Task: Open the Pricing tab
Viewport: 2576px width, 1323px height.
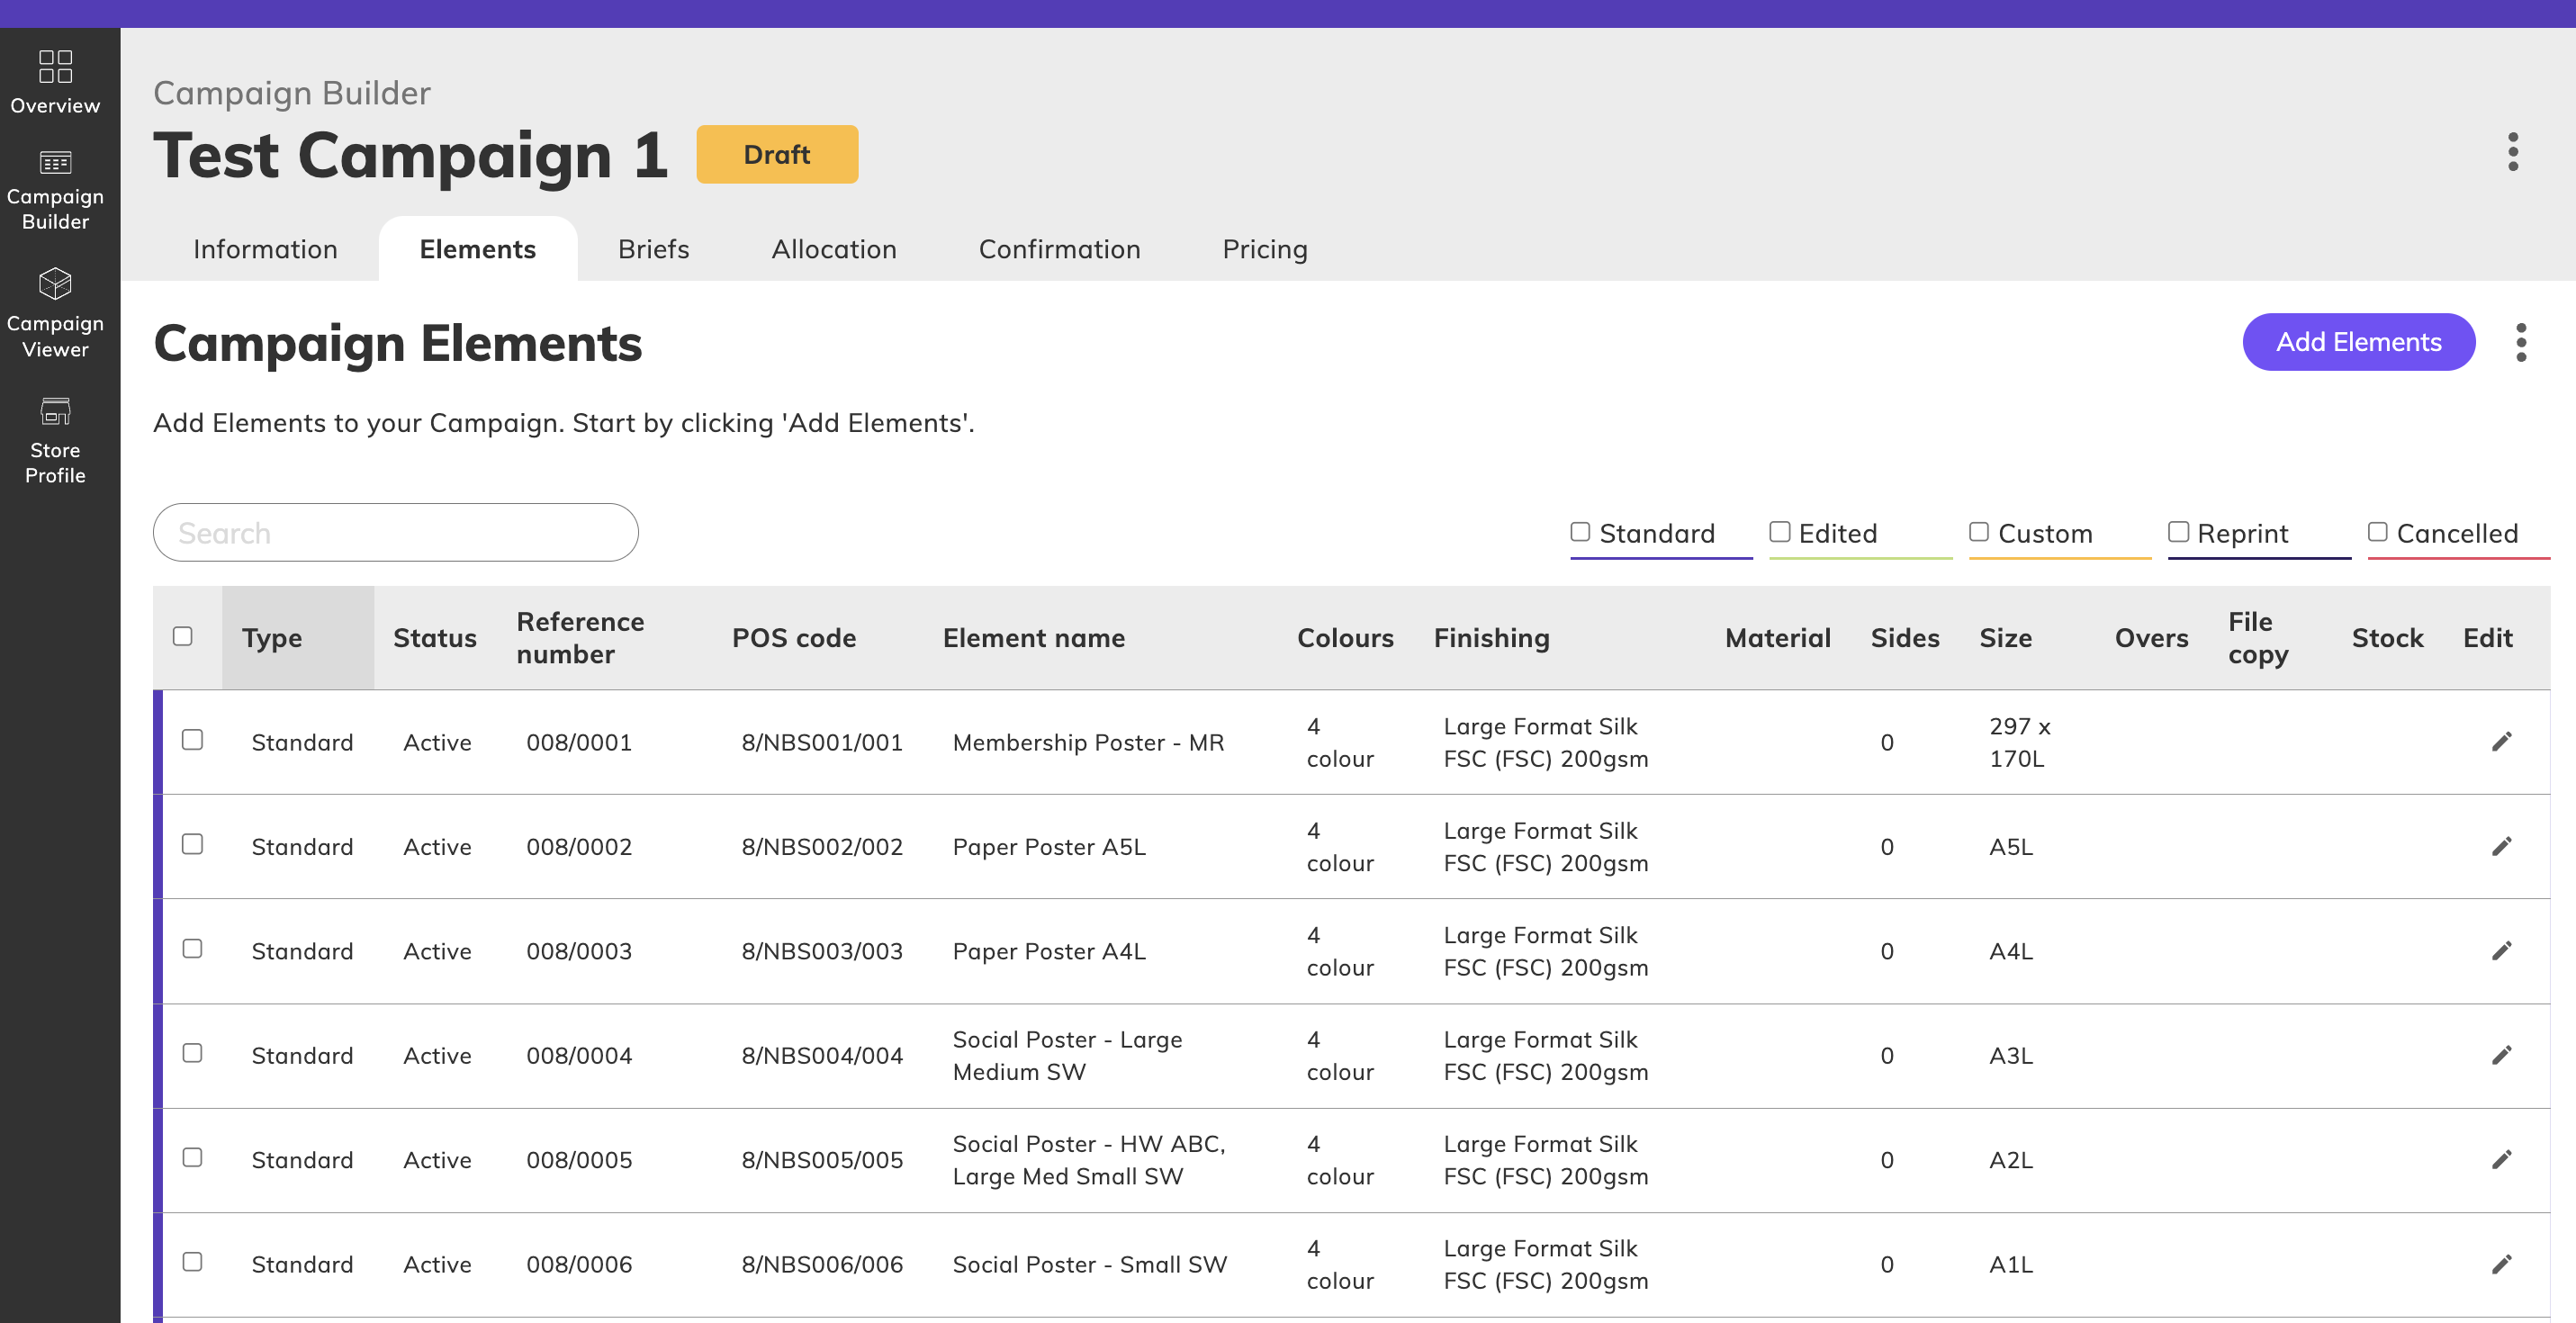Action: [1264, 249]
